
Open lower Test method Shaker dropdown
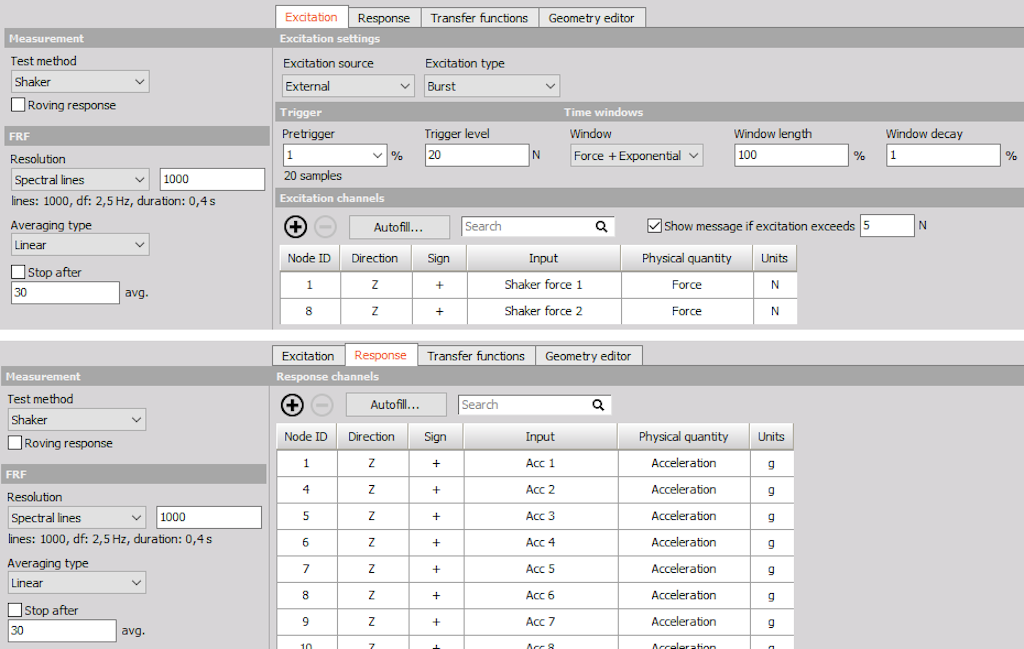[x=77, y=420]
